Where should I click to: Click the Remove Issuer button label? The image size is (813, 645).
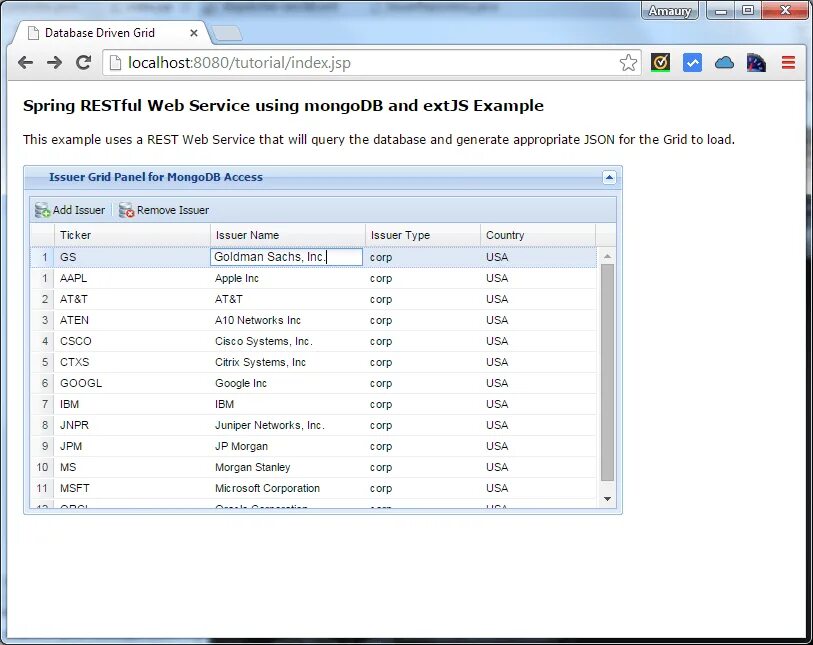pos(173,210)
